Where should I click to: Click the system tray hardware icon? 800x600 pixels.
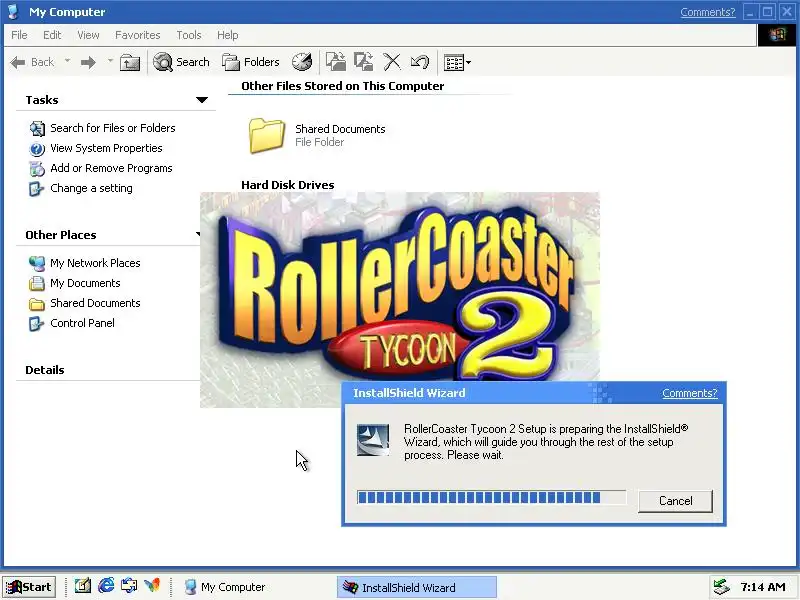tap(722, 587)
